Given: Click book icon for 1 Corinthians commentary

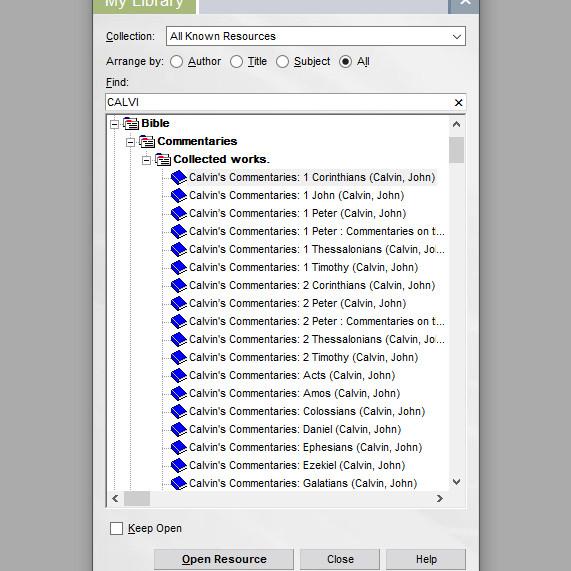Looking at the screenshot, I should point(179,177).
